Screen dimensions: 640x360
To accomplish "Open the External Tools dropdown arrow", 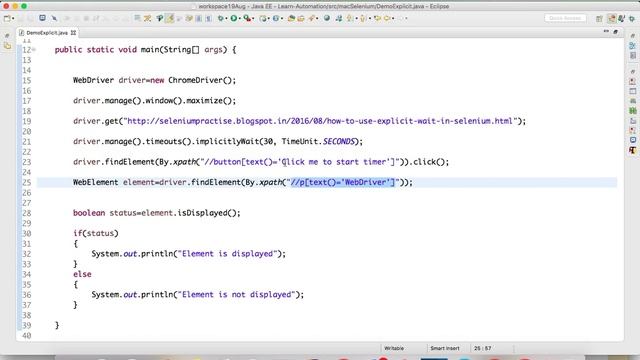I will (253, 19).
